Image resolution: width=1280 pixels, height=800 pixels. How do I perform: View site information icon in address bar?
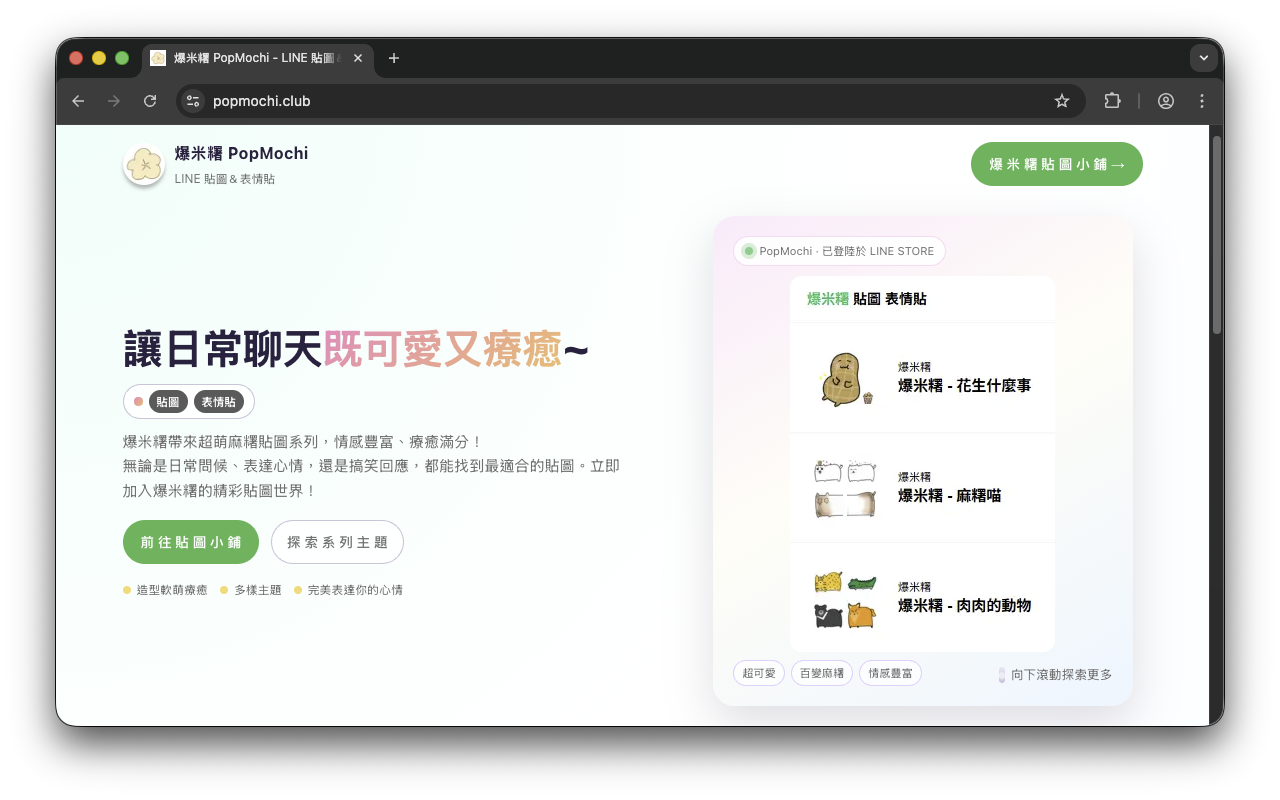tap(194, 101)
